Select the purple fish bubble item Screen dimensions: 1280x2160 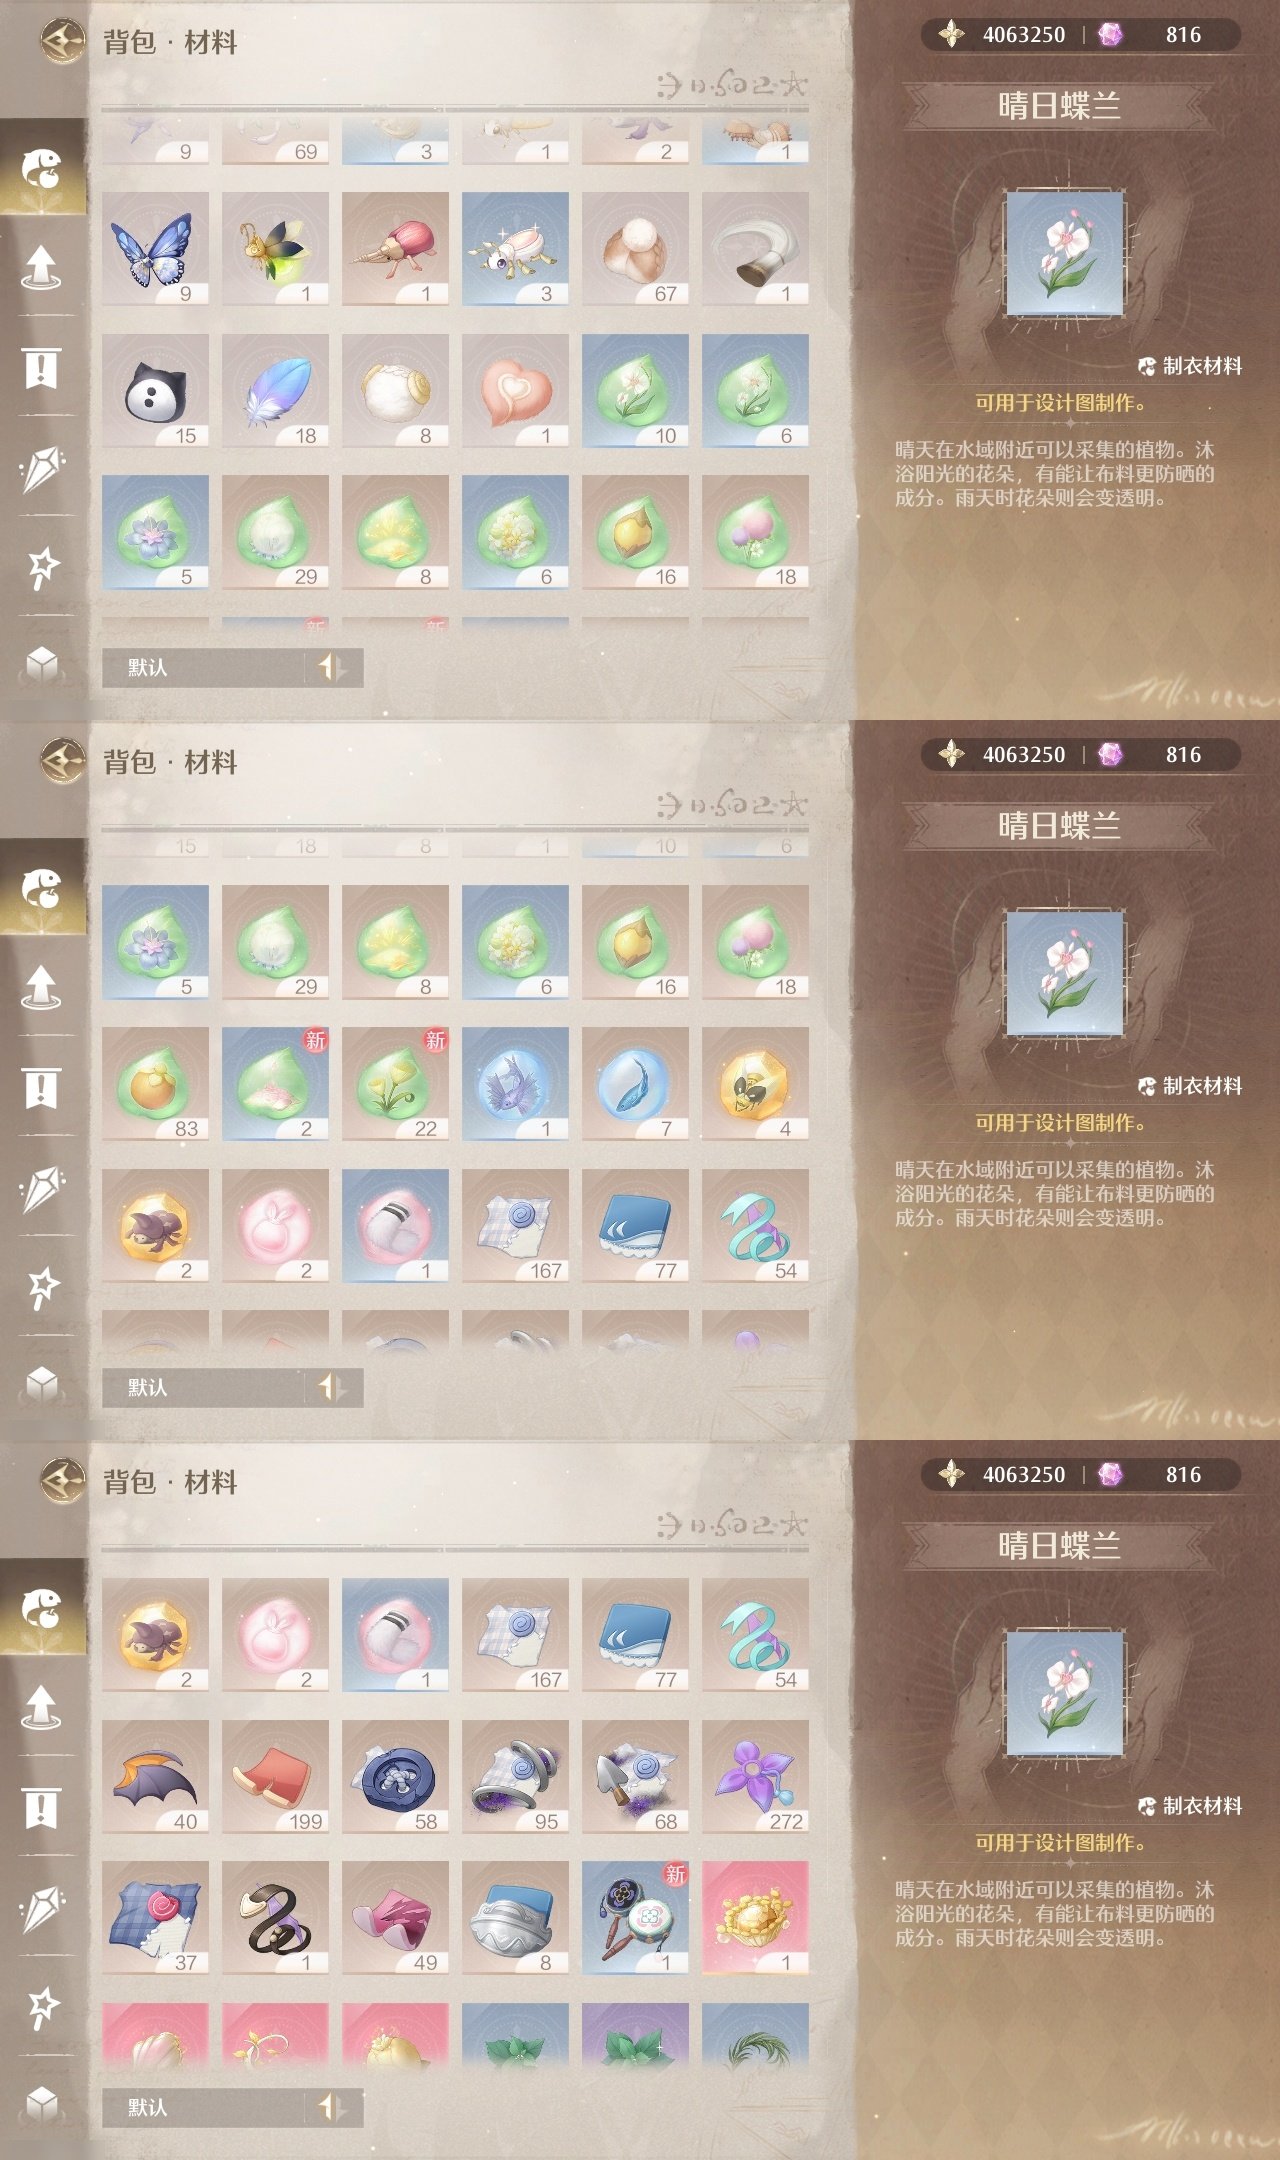point(515,1084)
